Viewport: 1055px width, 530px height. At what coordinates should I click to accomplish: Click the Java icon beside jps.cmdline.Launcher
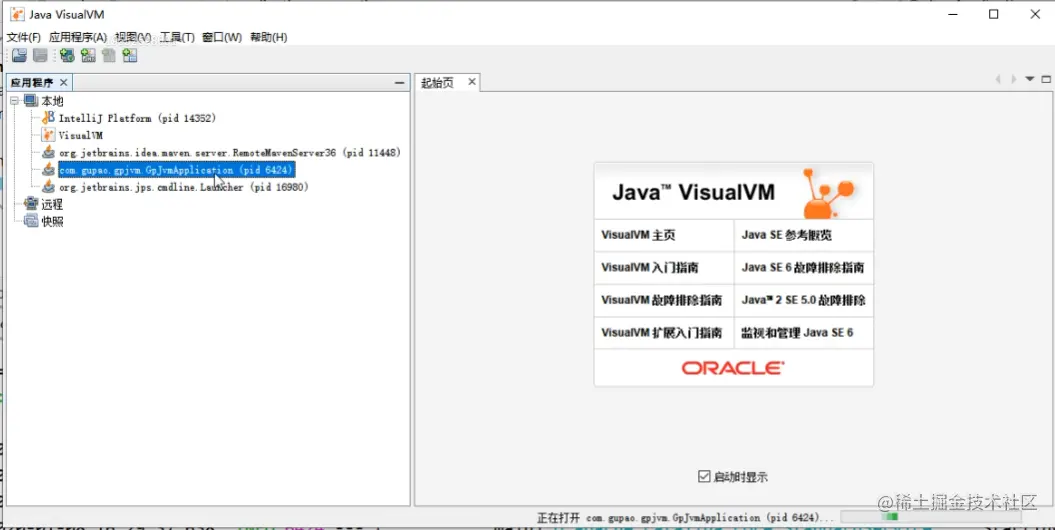point(48,187)
